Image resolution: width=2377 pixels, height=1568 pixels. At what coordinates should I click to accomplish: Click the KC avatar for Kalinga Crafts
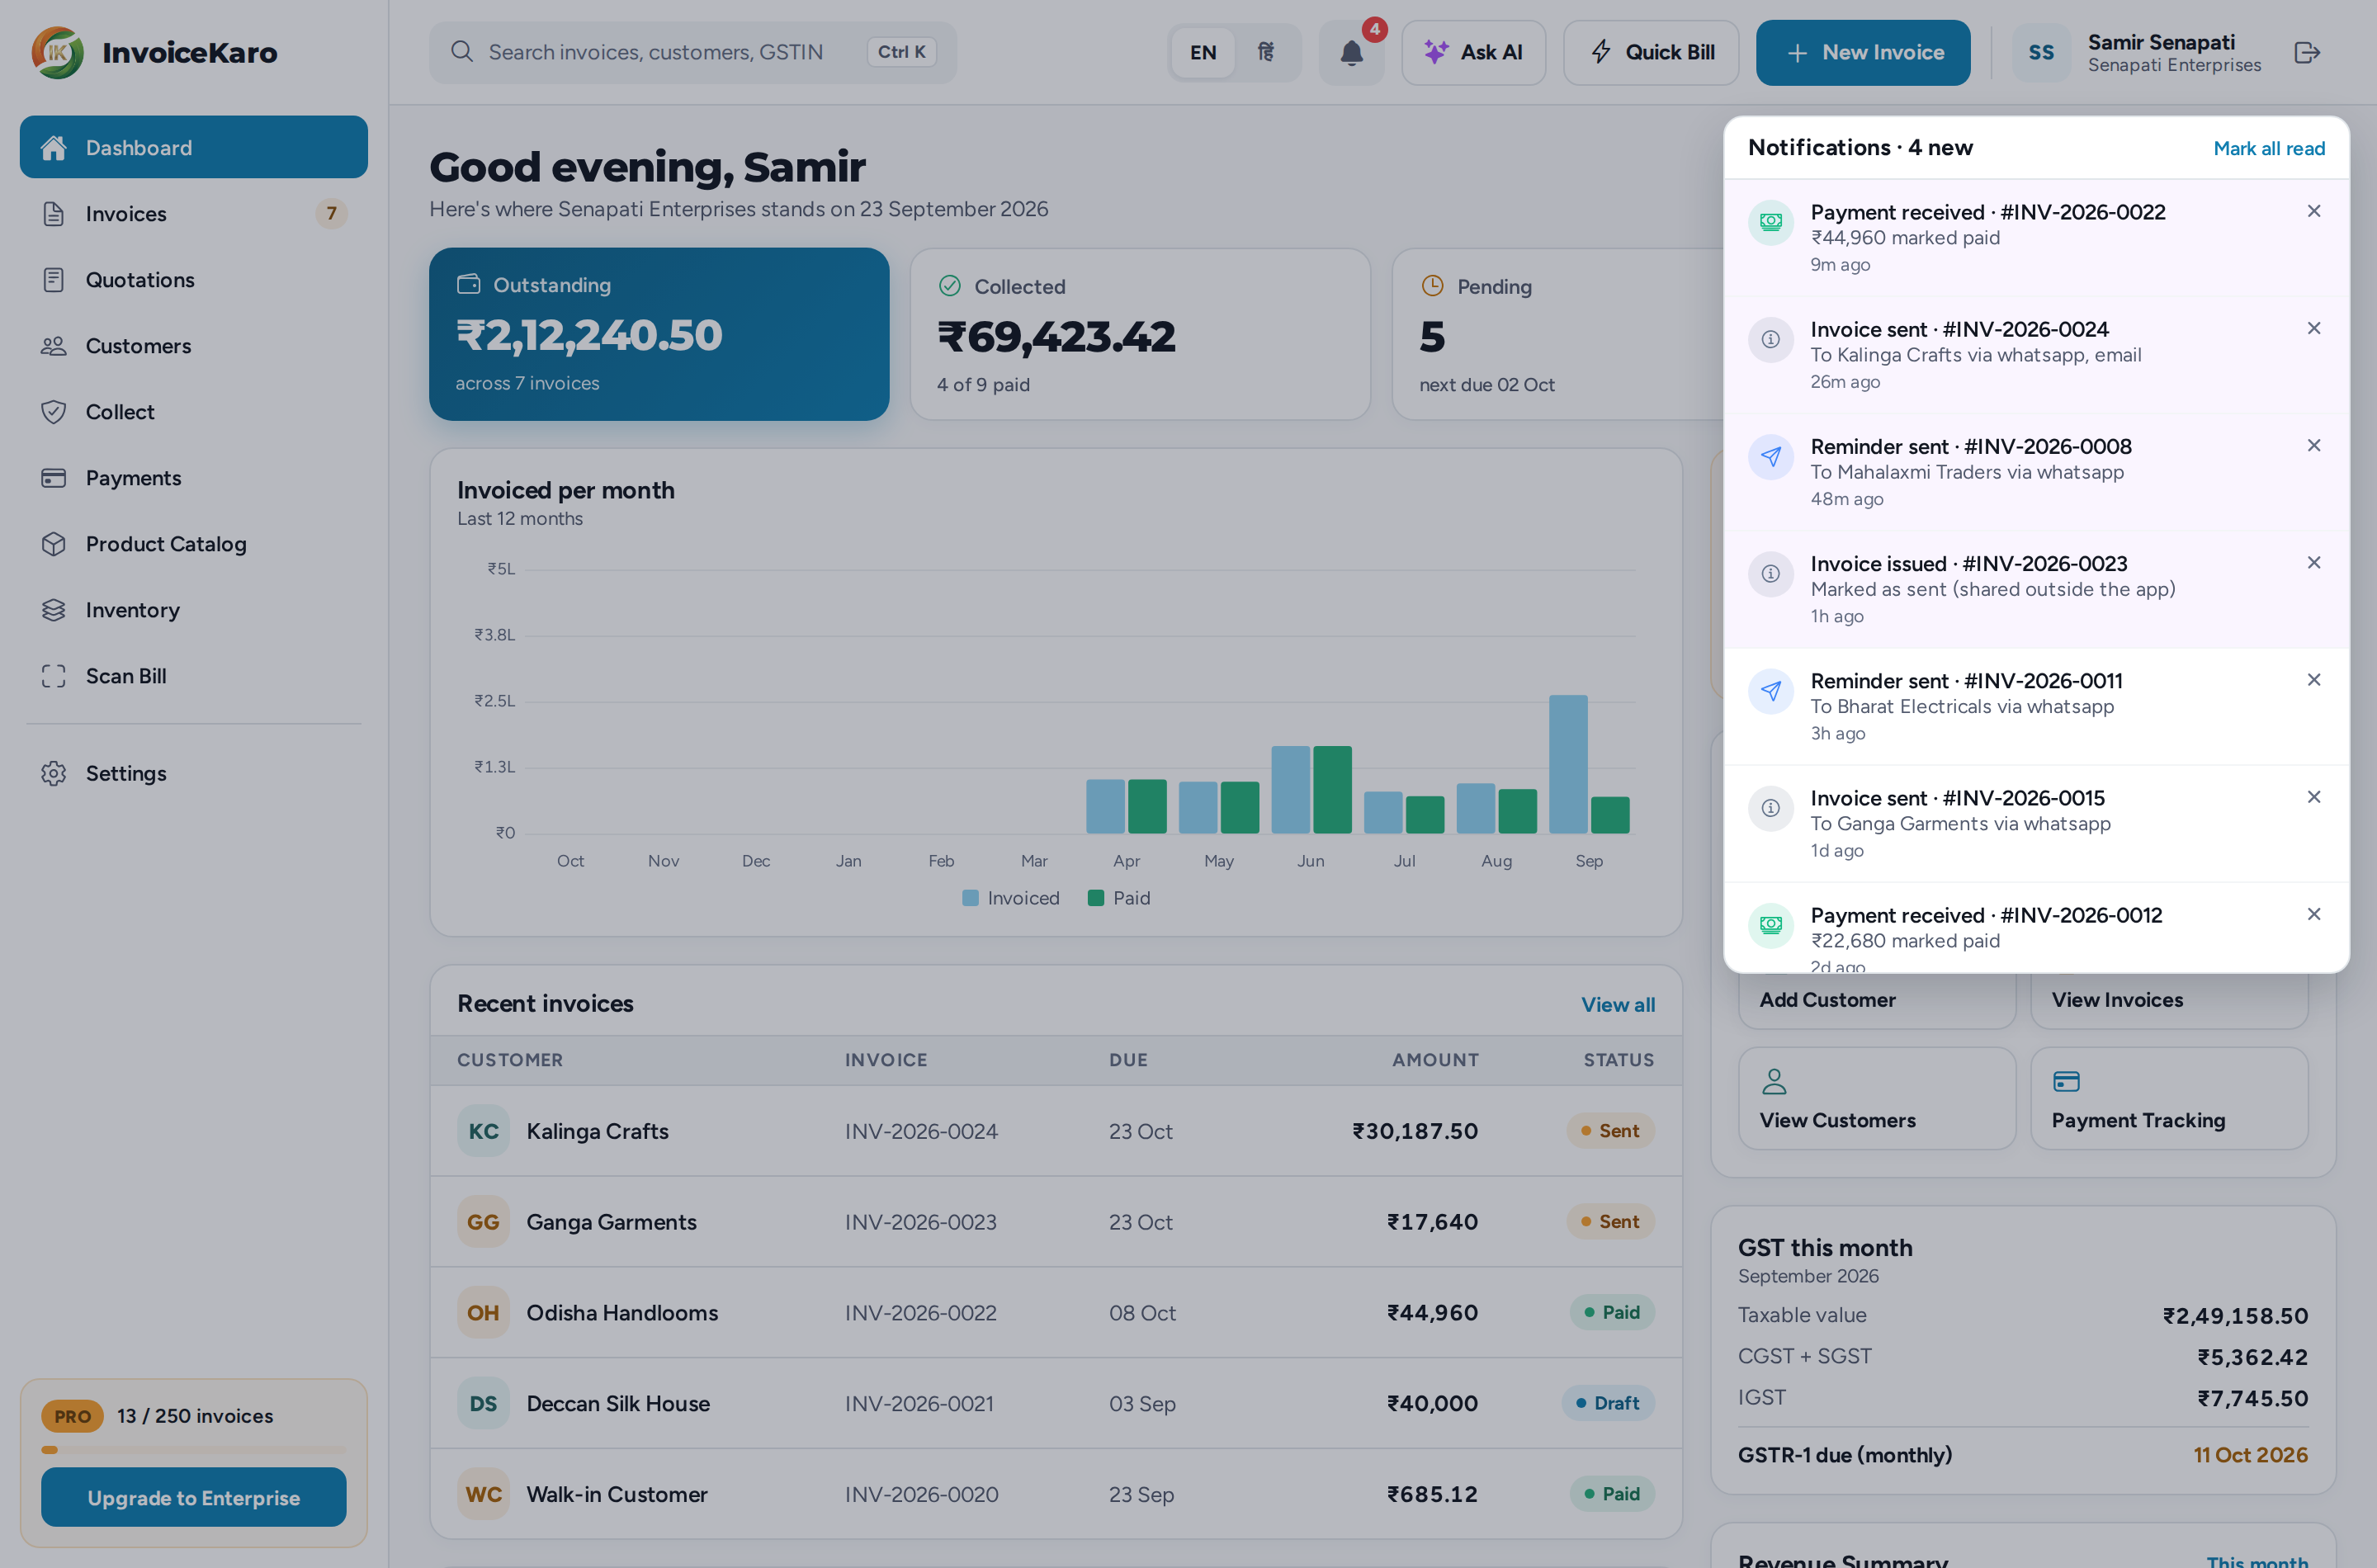coord(483,1131)
